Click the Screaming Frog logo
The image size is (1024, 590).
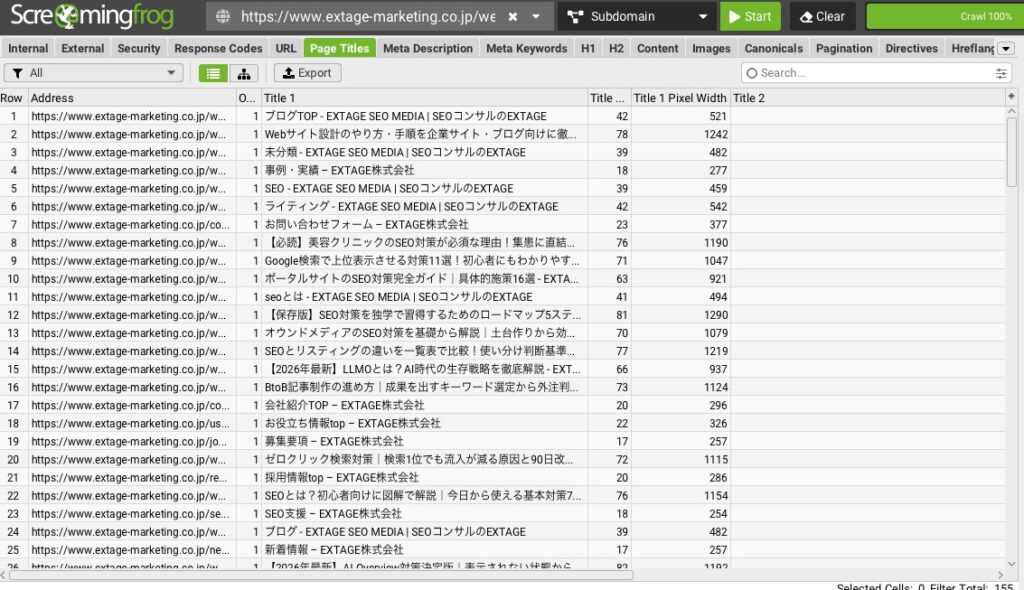click(x=92, y=17)
